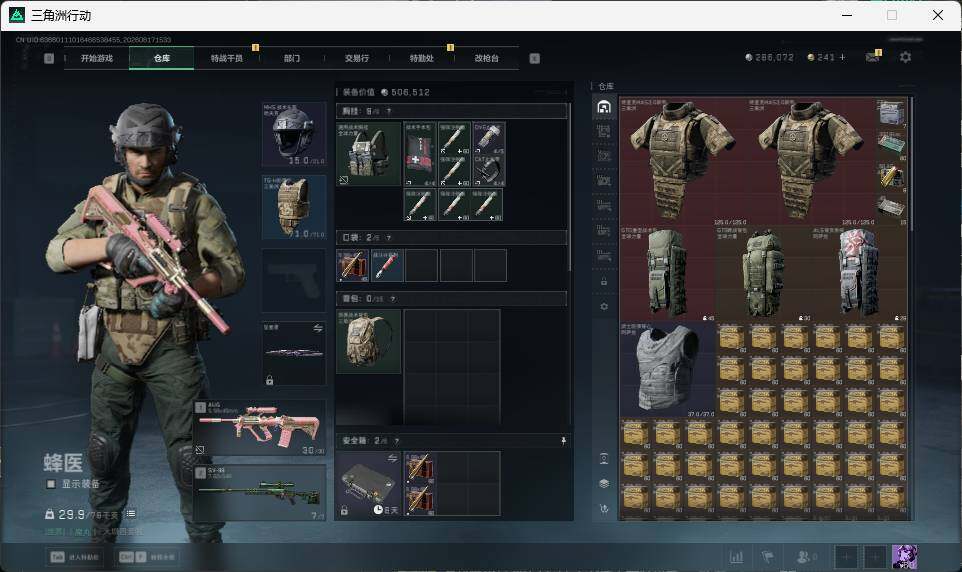Select the equipped helmet slot
The width and height of the screenshot is (962, 572).
click(294, 134)
